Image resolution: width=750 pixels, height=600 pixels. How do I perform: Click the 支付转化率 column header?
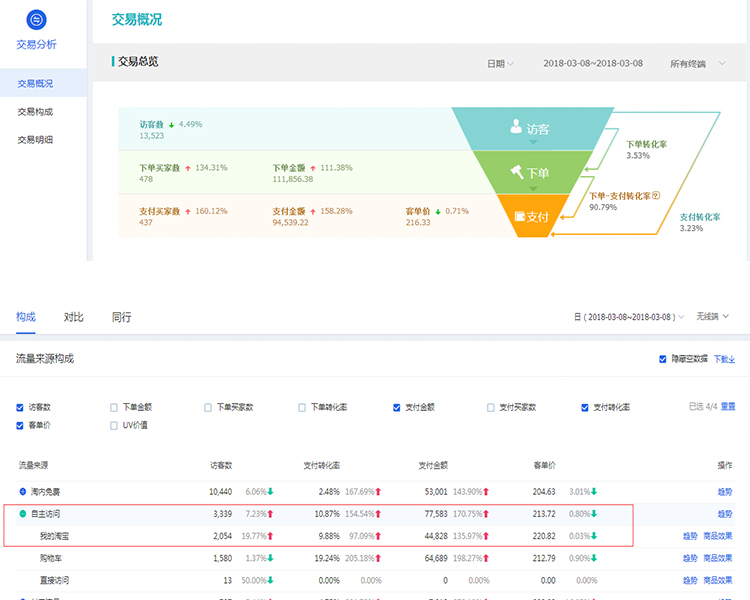(322, 465)
